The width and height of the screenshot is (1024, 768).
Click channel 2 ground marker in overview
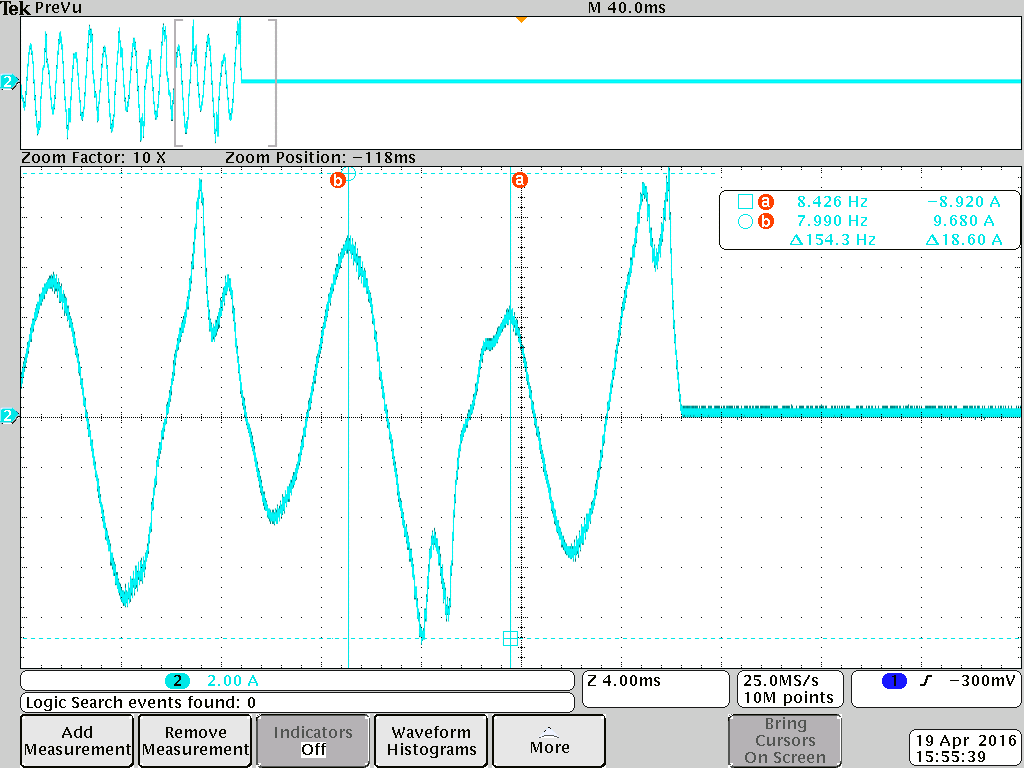(8, 82)
